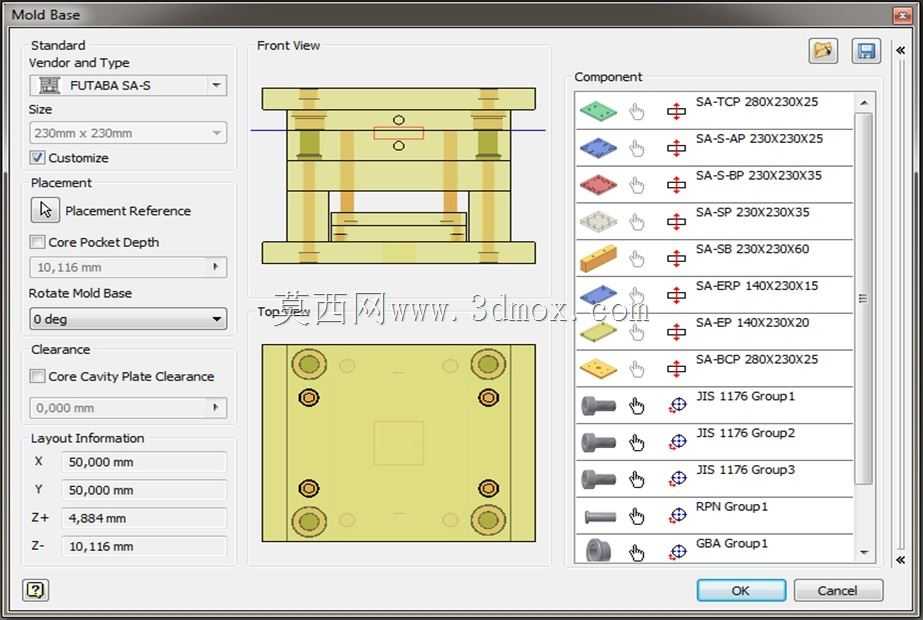Click the arrow beside clearance 0,000 mm value

[x=216, y=407]
